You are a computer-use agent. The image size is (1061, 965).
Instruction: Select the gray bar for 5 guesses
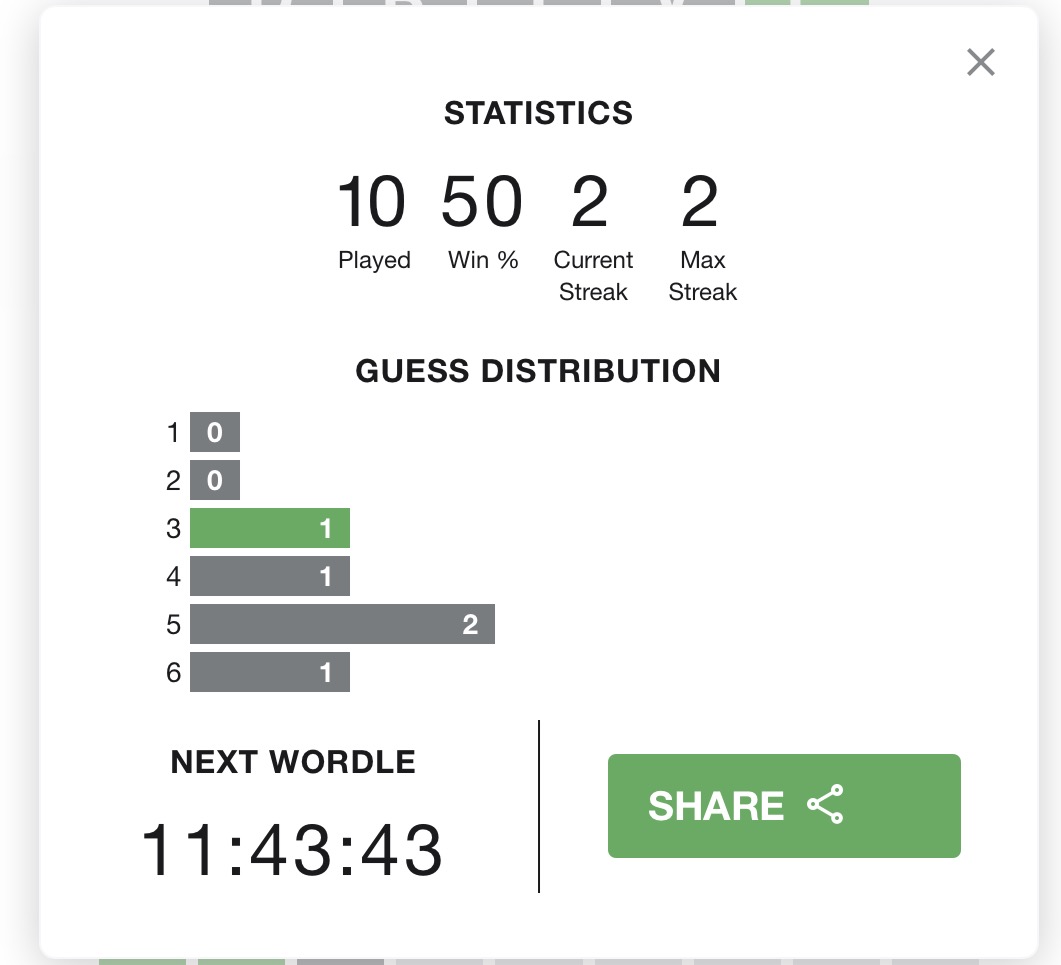pos(342,624)
